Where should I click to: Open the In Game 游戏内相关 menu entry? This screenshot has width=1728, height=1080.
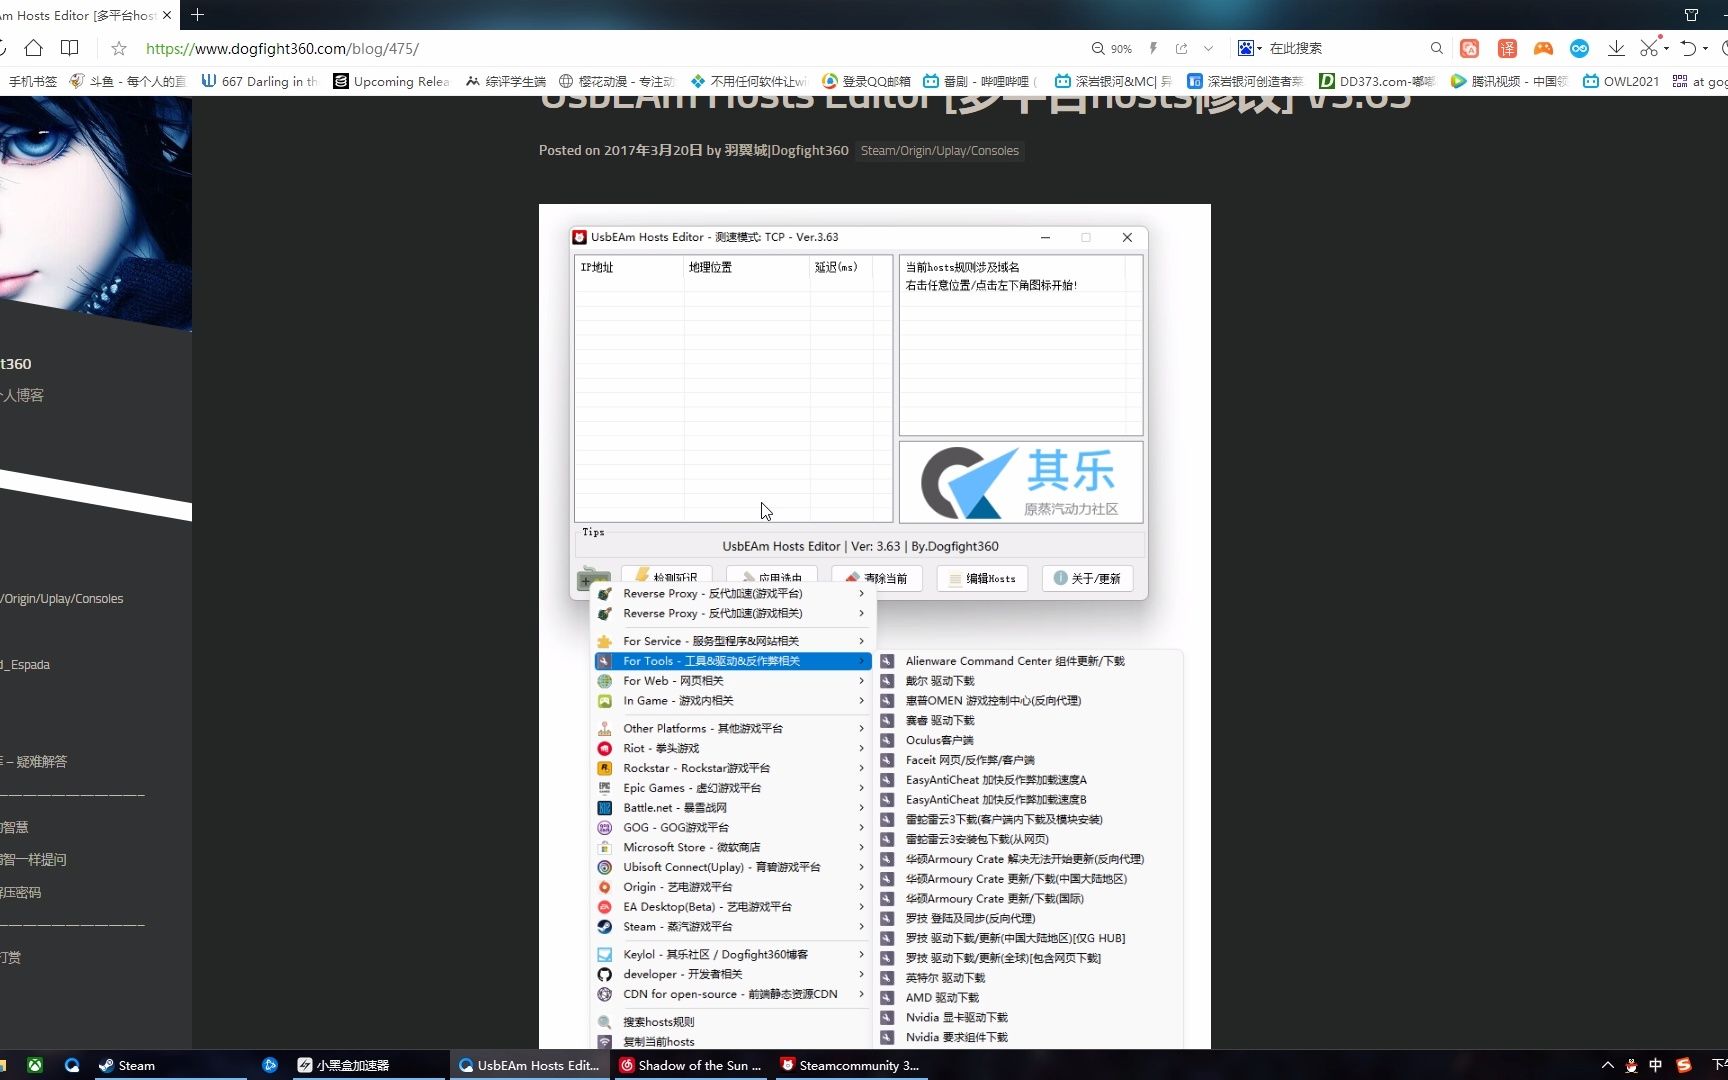click(x=733, y=701)
